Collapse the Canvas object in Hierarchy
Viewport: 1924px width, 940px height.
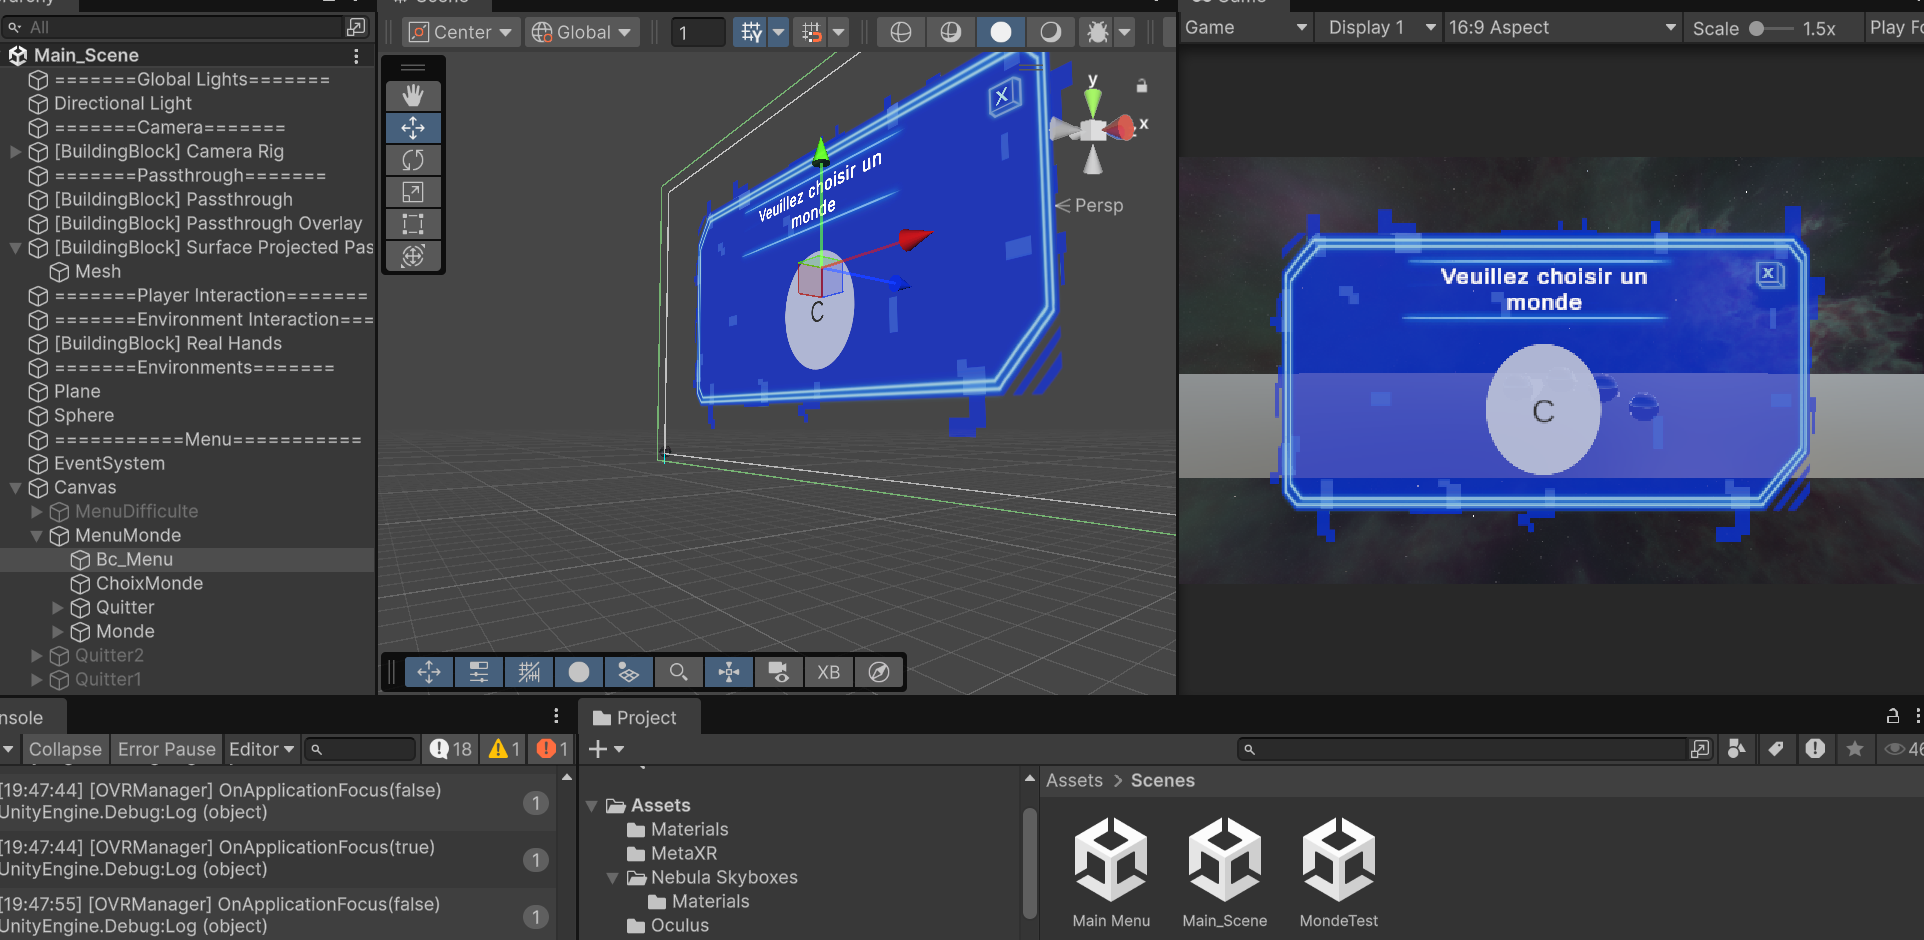[15, 488]
